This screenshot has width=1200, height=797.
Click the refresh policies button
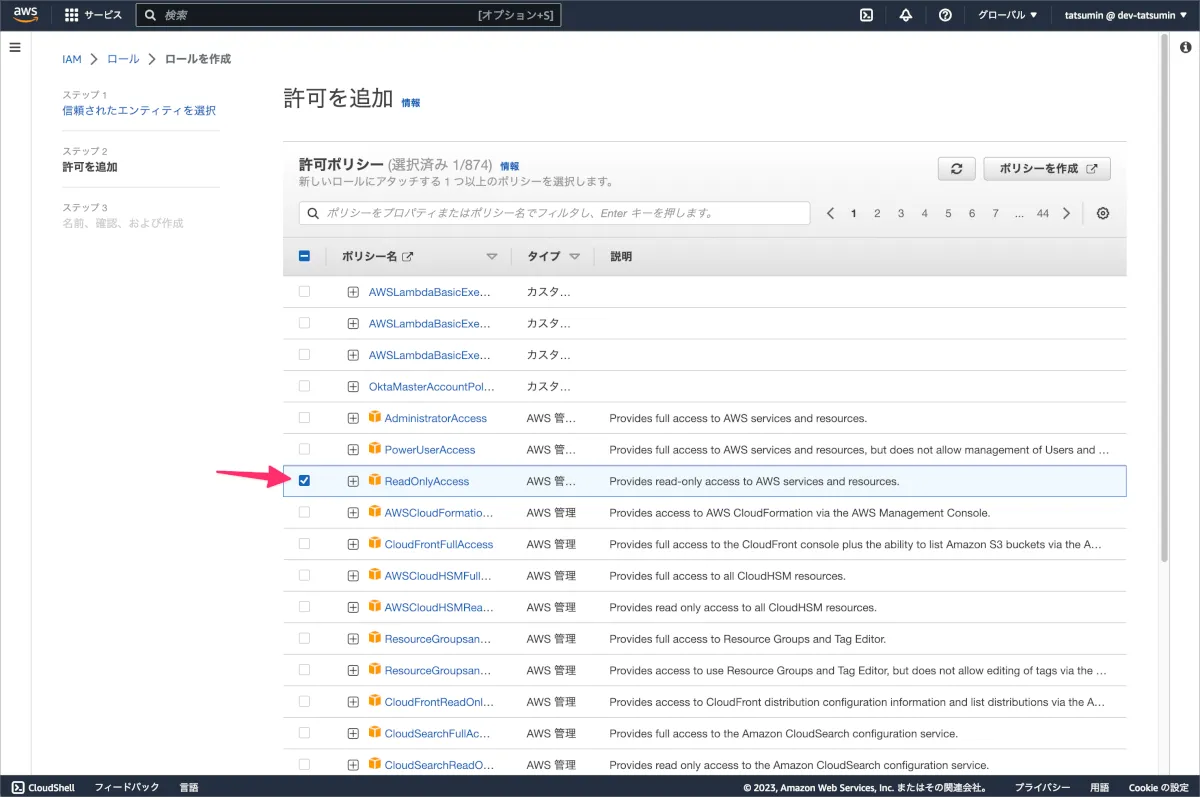956,169
